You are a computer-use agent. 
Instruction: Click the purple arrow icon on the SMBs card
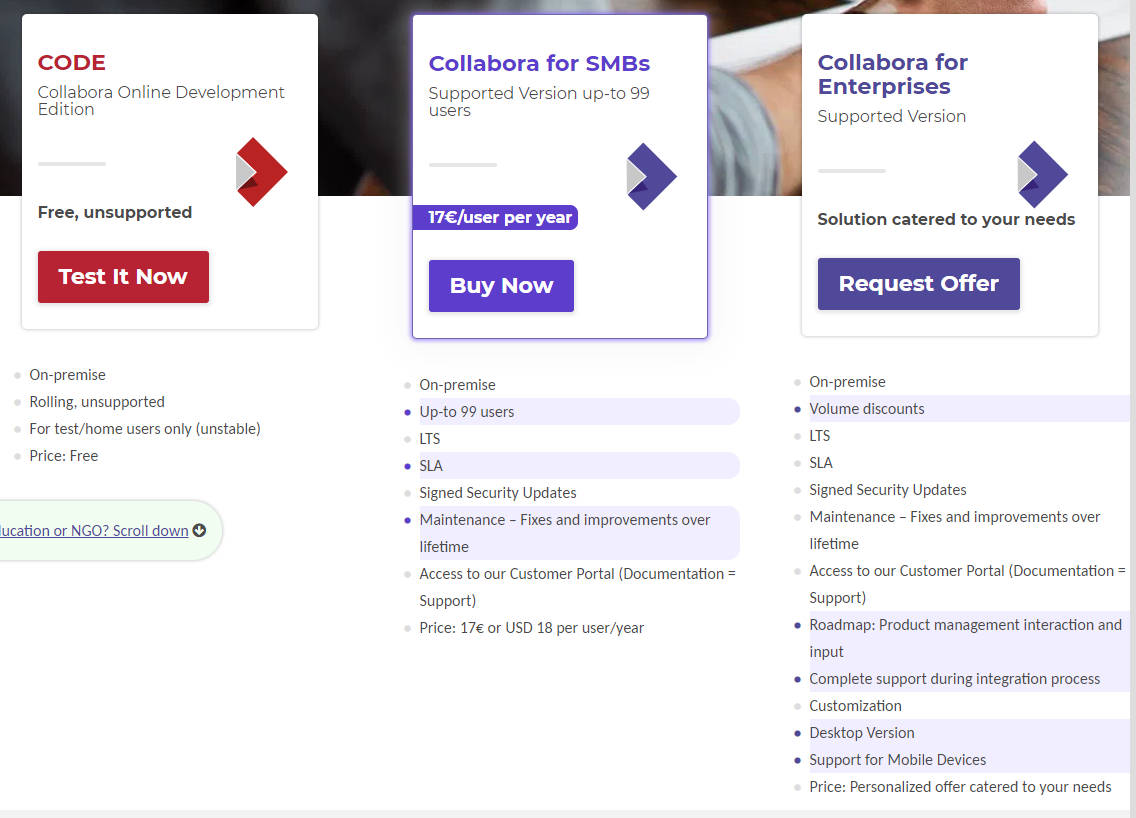click(650, 176)
